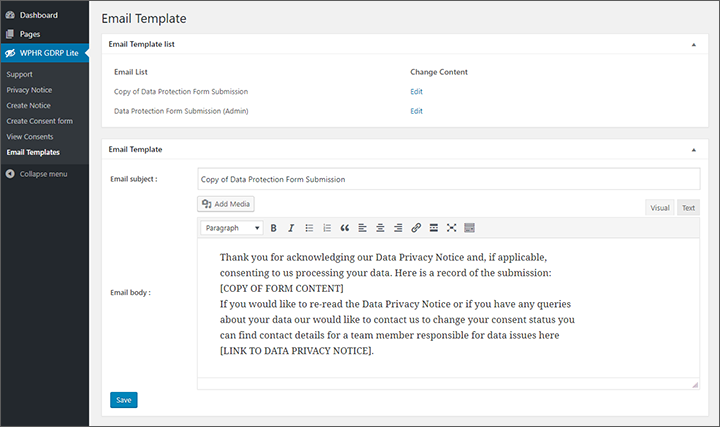Image resolution: width=720 pixels, height=427 pixels.
Task: Apply blockquote formatting
Action: coord(345,228)
